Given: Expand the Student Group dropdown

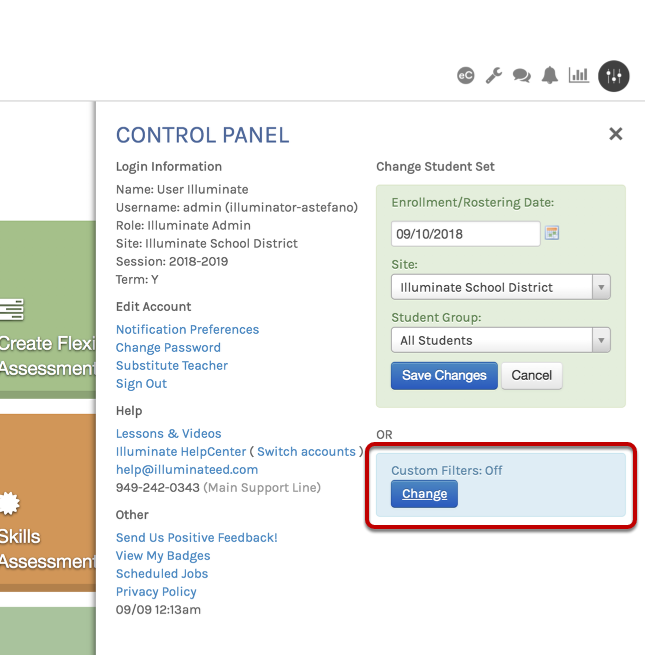Looking at the screenshot, I should point(500,340).
